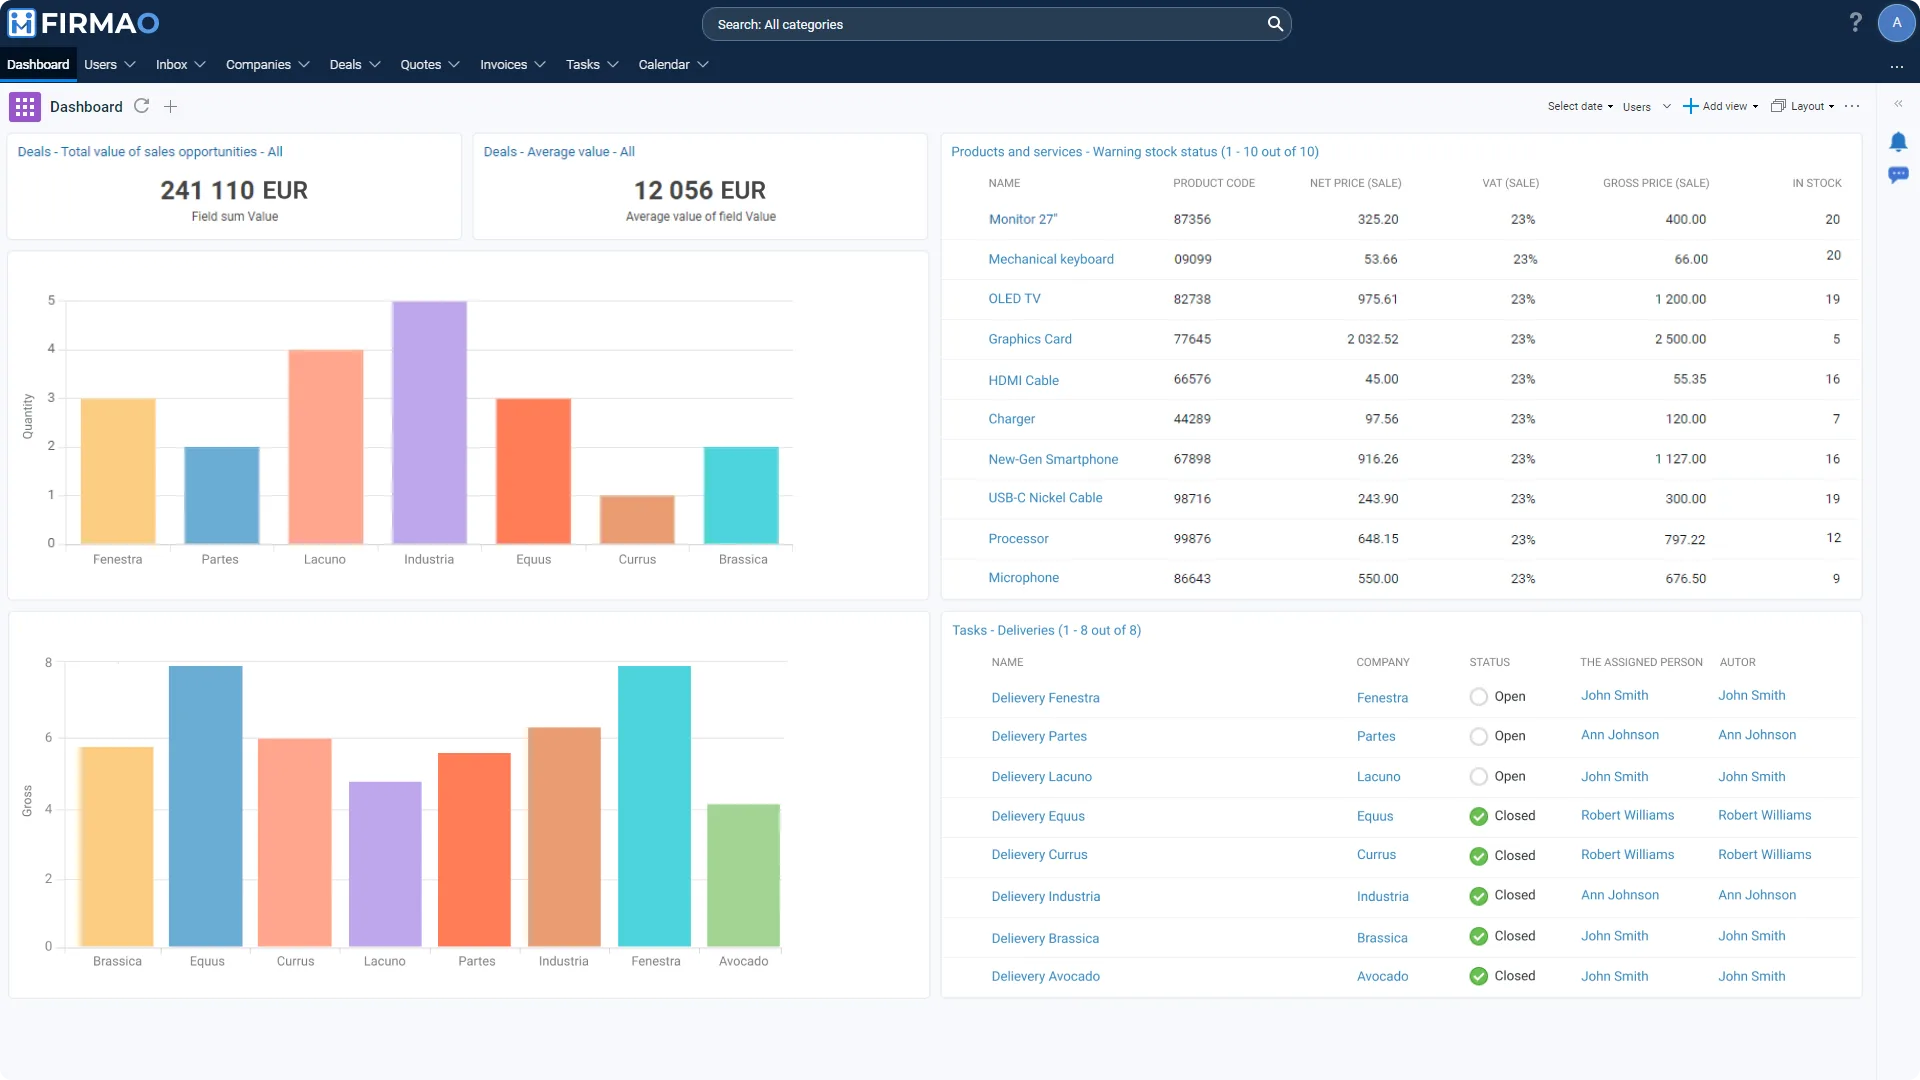The image size is (1920, 1080).
Task: Open the navigation bar overflow dots
Action: [1897, 66]
